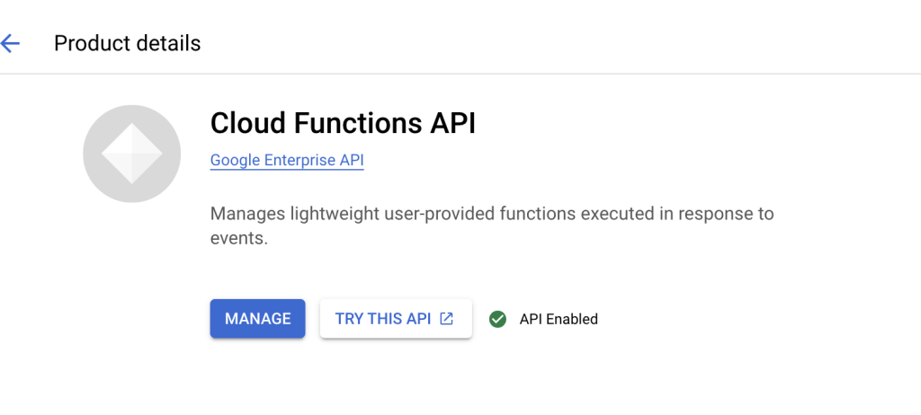Go back with the blue arrow icon
The height and width of the screenshot is (415, 921).
pyautogui.click(x=10, y=43)
